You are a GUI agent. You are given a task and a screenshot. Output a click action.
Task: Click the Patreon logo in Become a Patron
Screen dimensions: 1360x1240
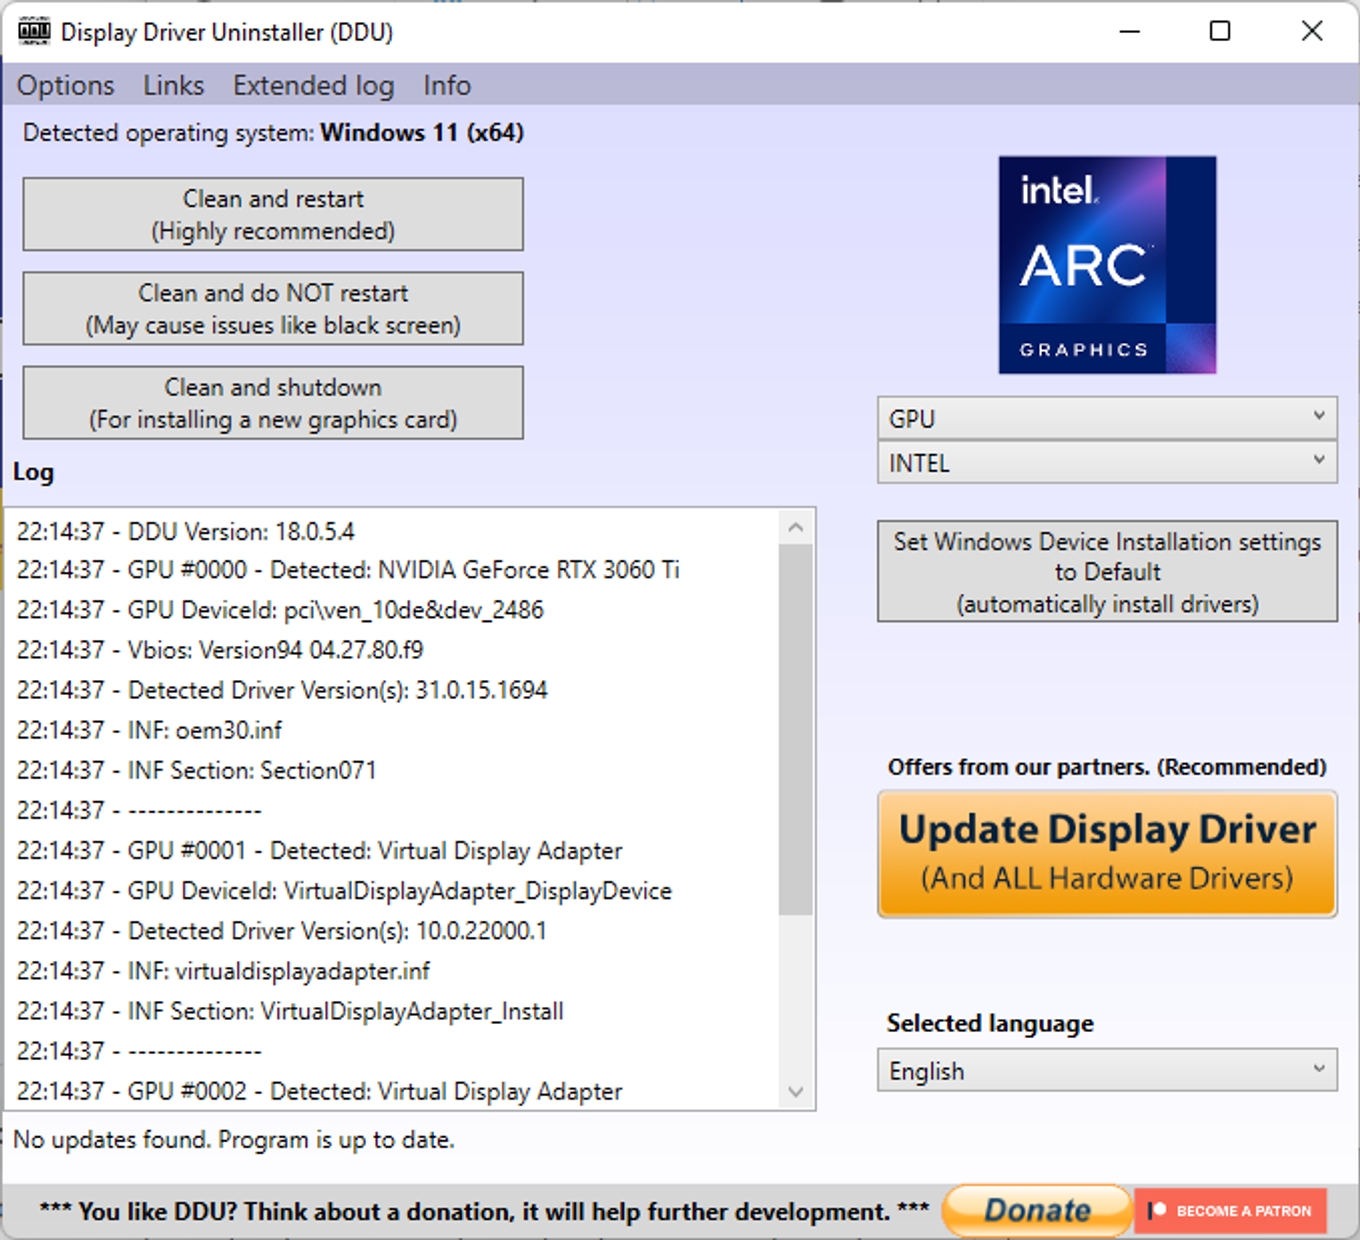tap(1157, 1210)
